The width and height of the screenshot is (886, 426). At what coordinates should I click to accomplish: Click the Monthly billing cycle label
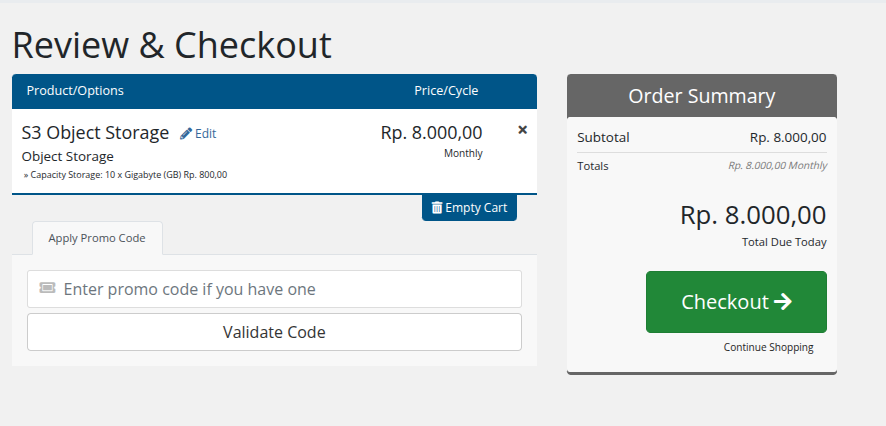click(463, 154)
